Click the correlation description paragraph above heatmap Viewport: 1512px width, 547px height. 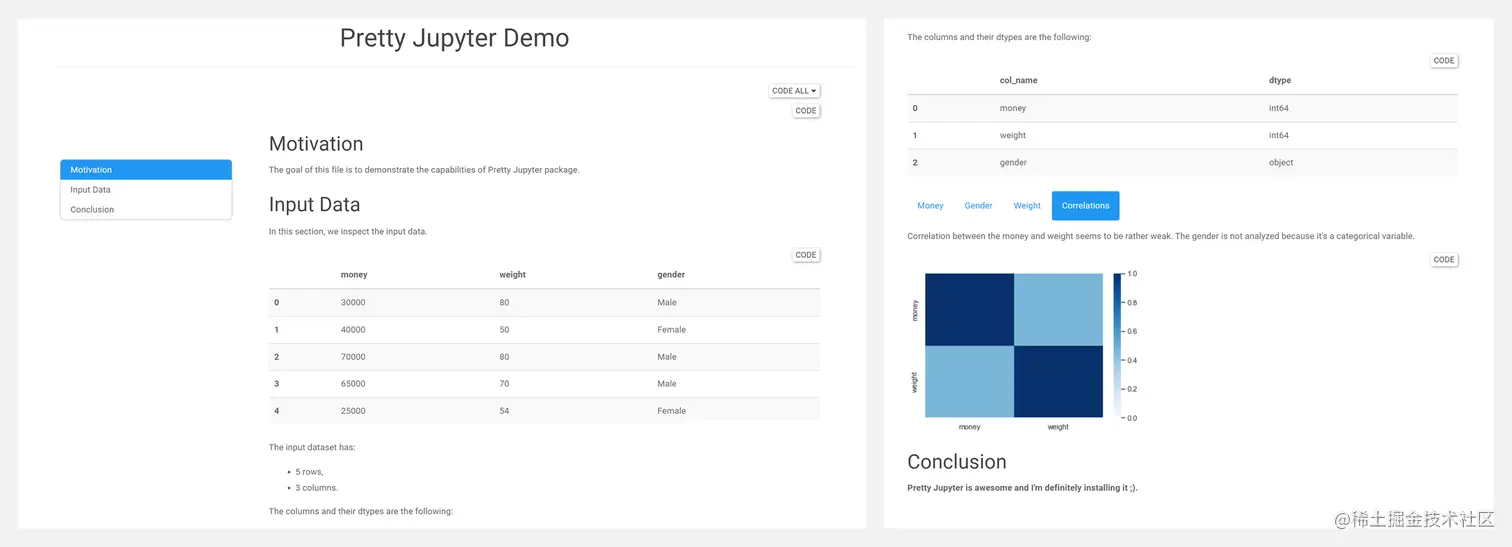click(1160, 236)
